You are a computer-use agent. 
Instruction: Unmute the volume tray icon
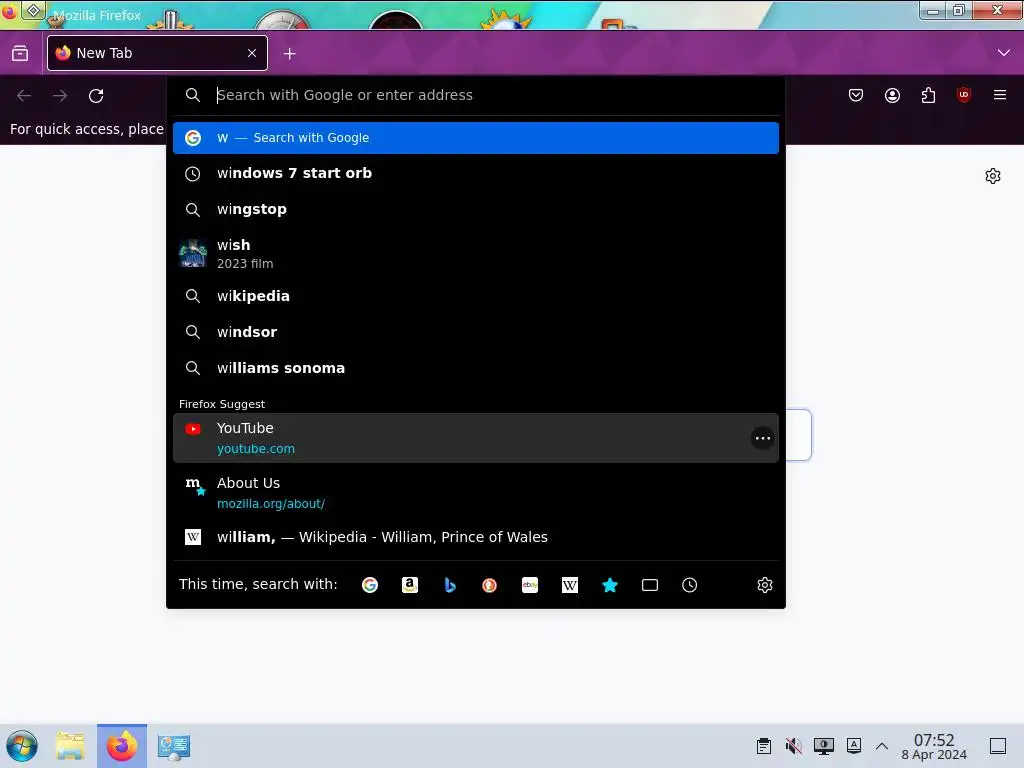(x=793, y=746)
